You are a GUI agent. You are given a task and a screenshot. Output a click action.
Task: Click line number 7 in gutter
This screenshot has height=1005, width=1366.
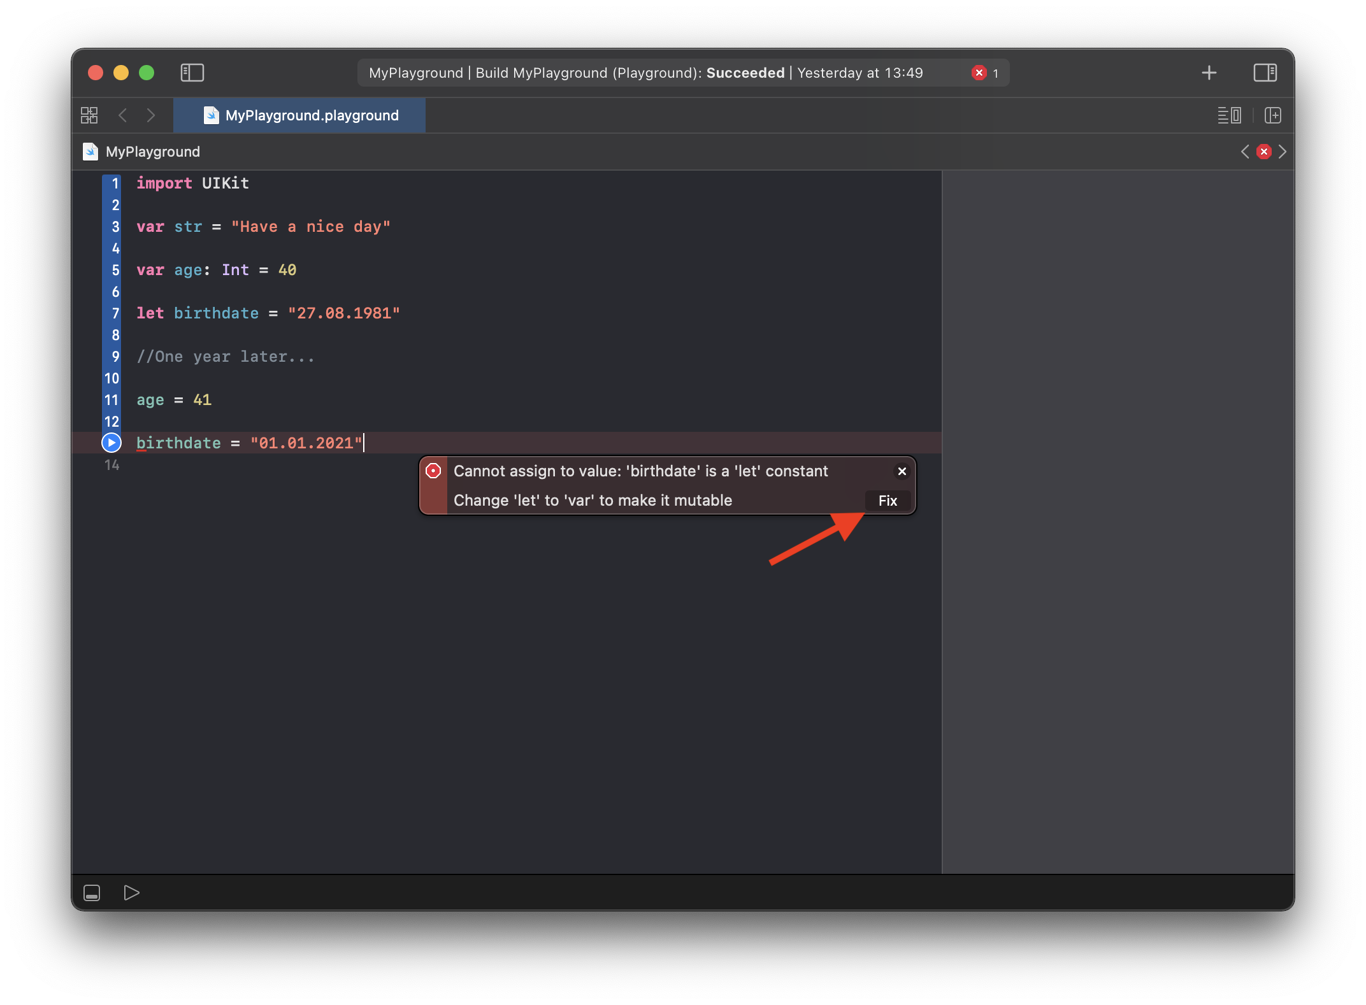115,313
